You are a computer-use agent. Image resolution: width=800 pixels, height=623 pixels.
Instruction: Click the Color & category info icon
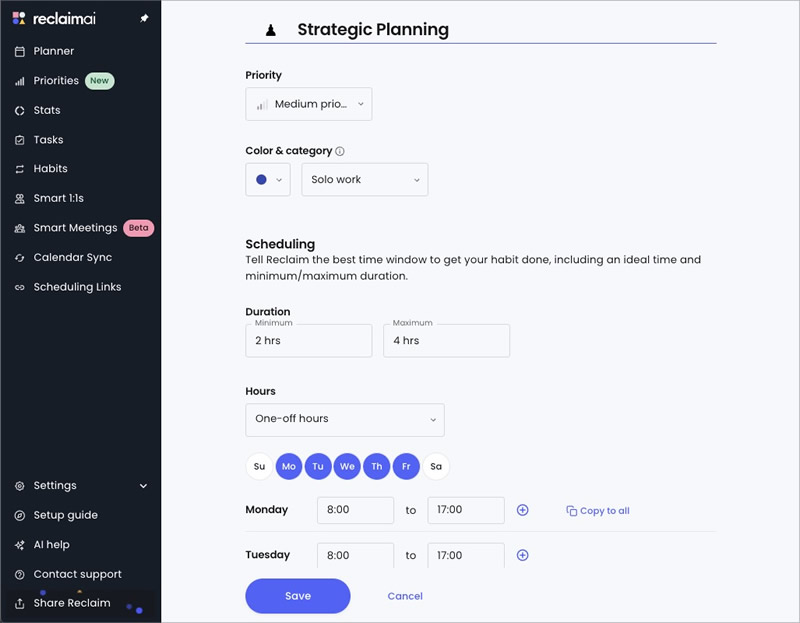(x=340, y=151)
